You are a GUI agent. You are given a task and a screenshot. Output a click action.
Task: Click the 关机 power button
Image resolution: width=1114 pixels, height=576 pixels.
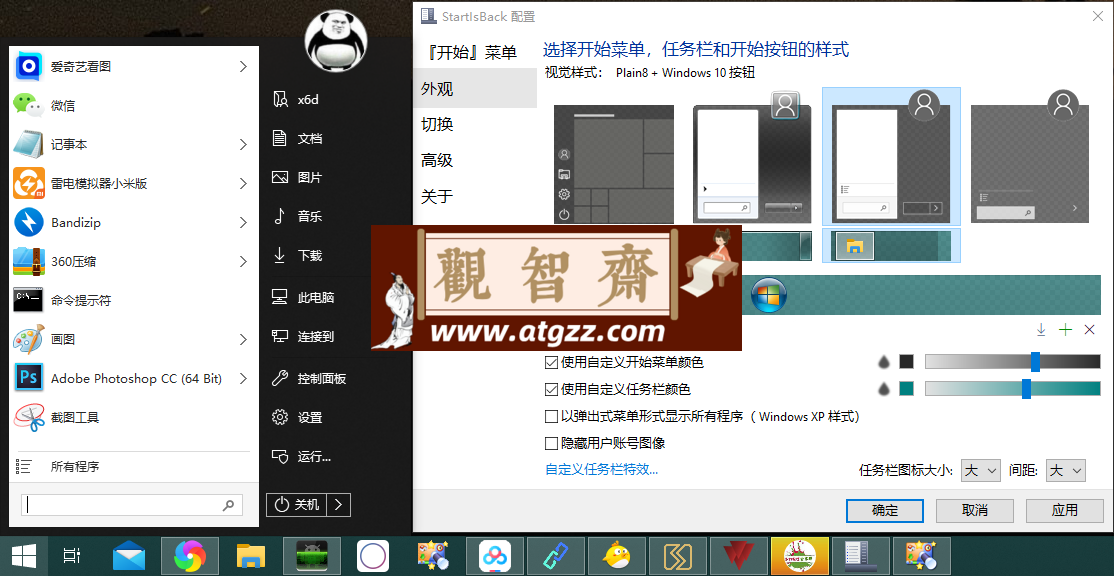pos(297,505)
